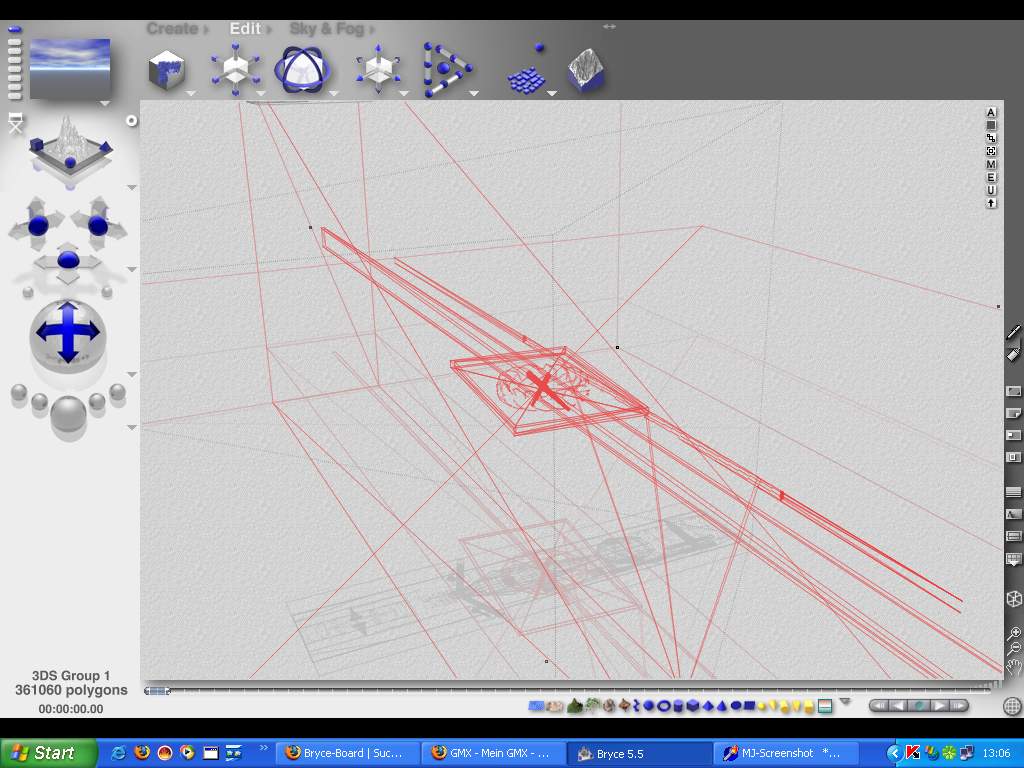Select terrains with the green mountain icon

575,706
